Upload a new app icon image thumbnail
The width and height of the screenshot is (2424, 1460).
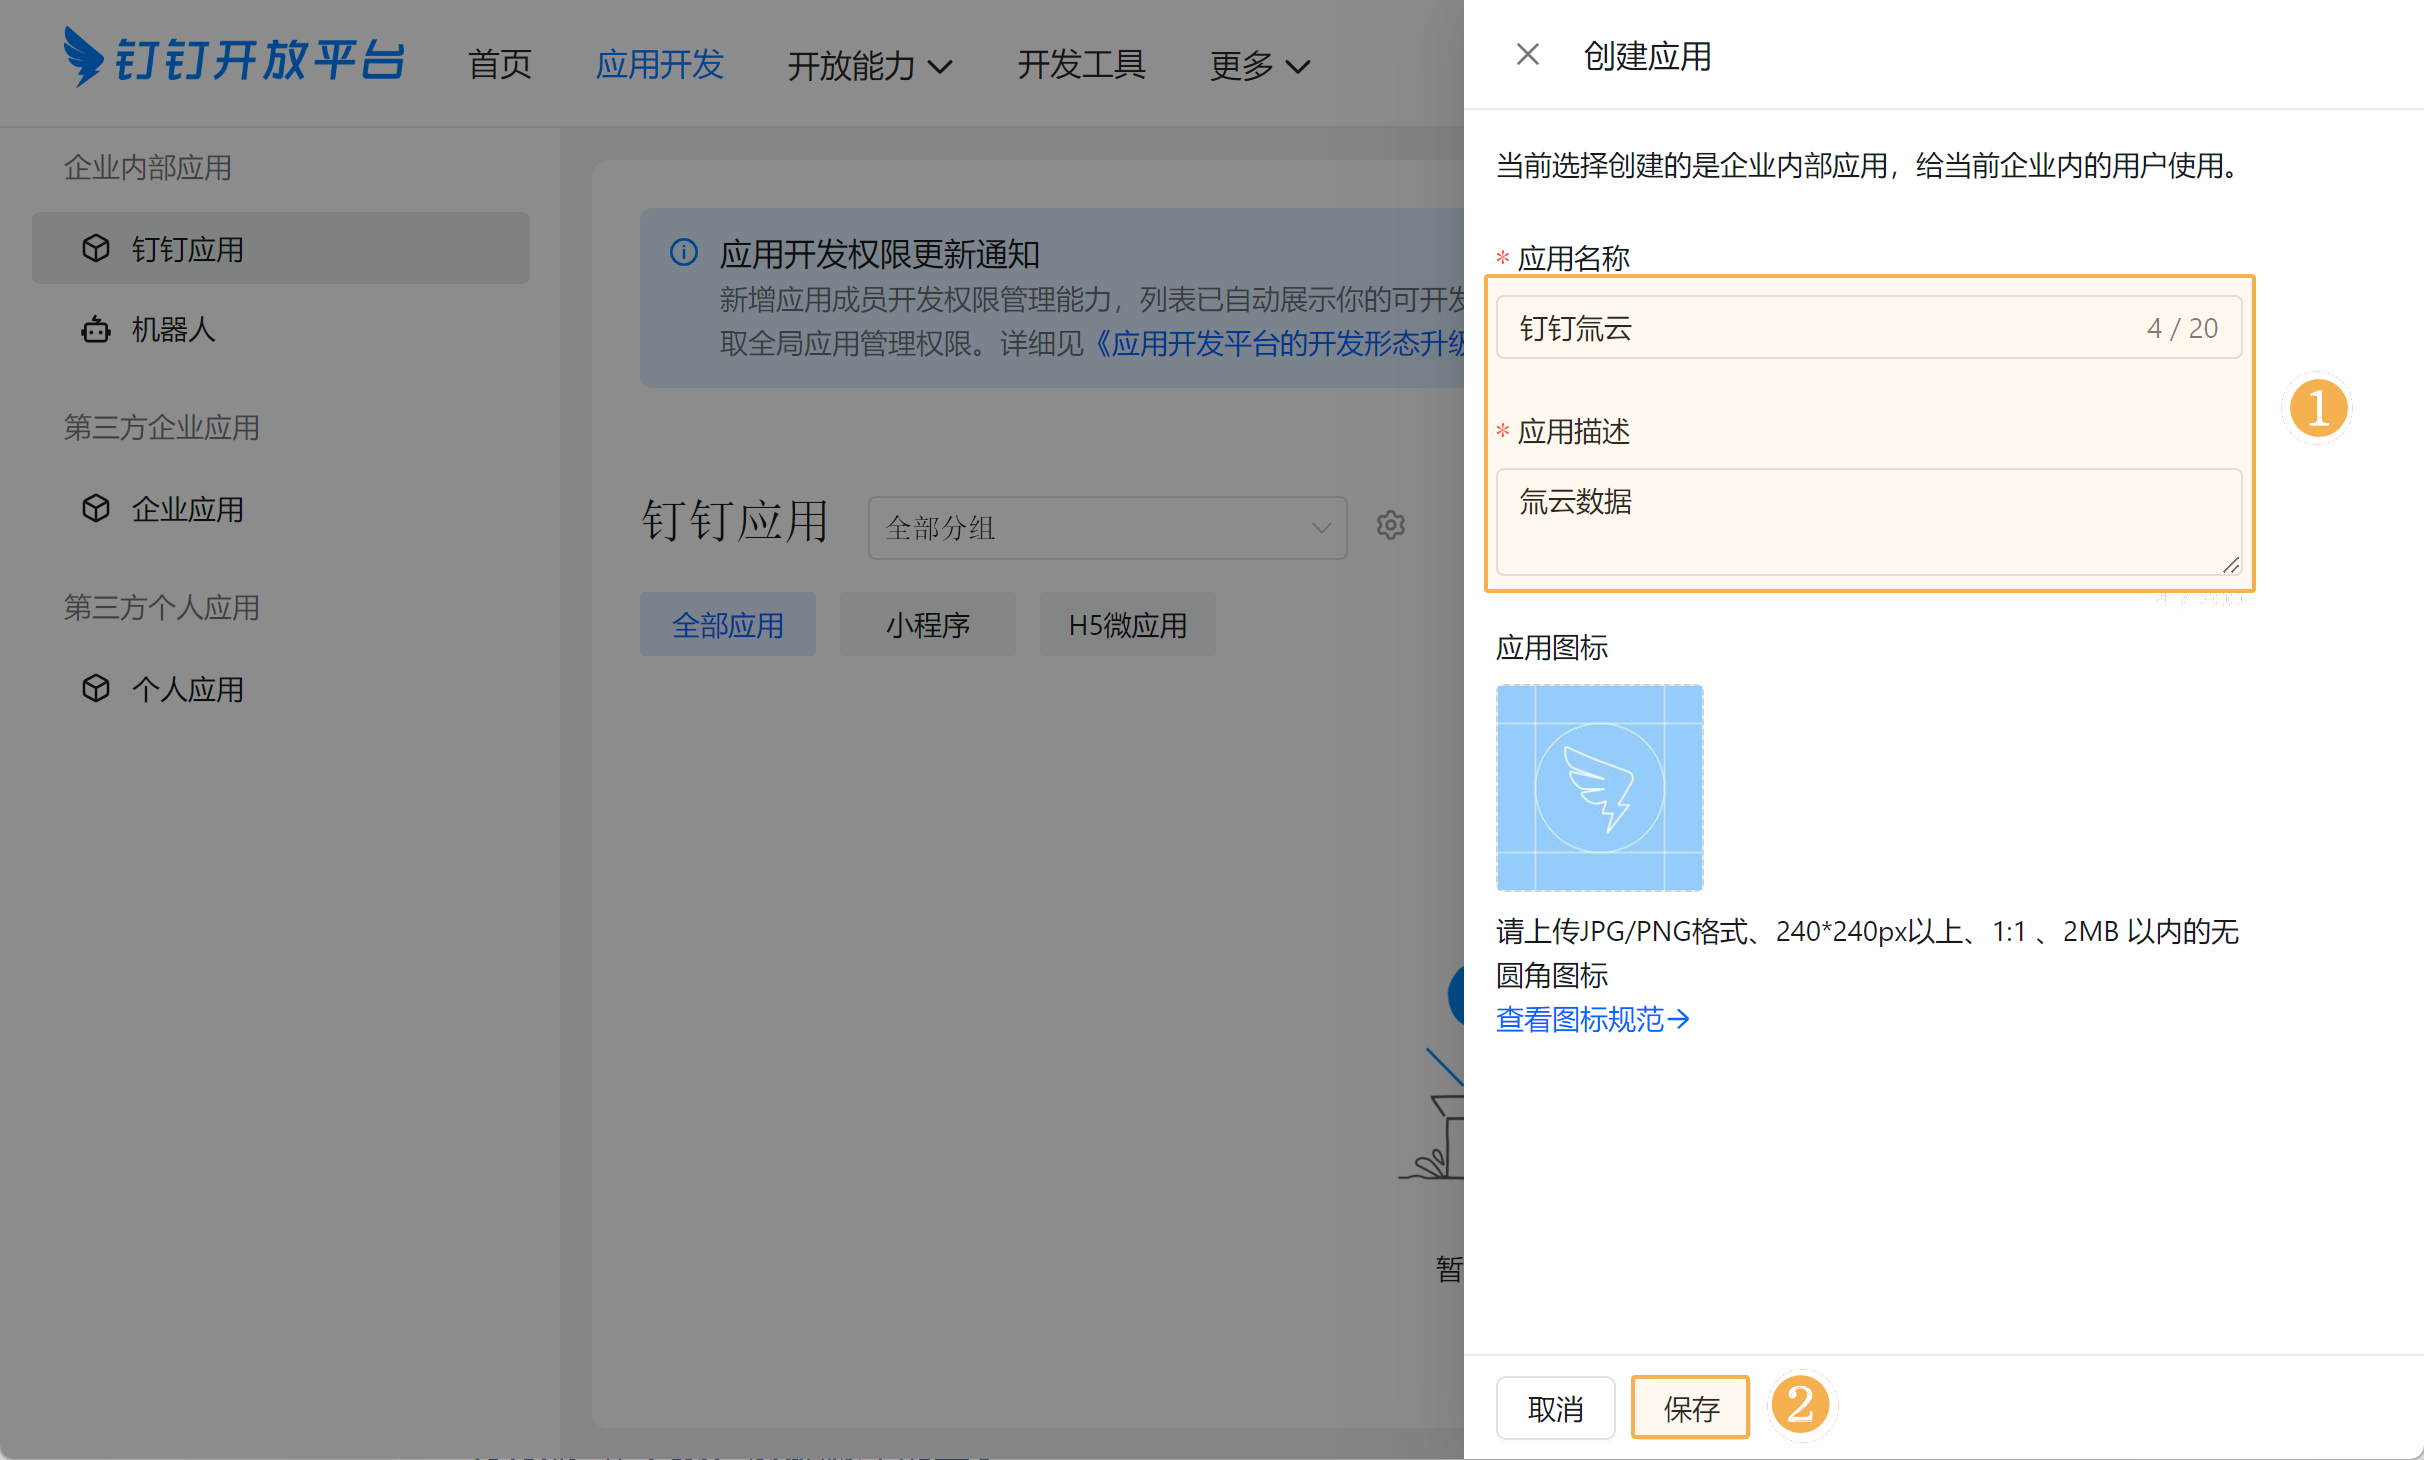[x=1599, y=788]
